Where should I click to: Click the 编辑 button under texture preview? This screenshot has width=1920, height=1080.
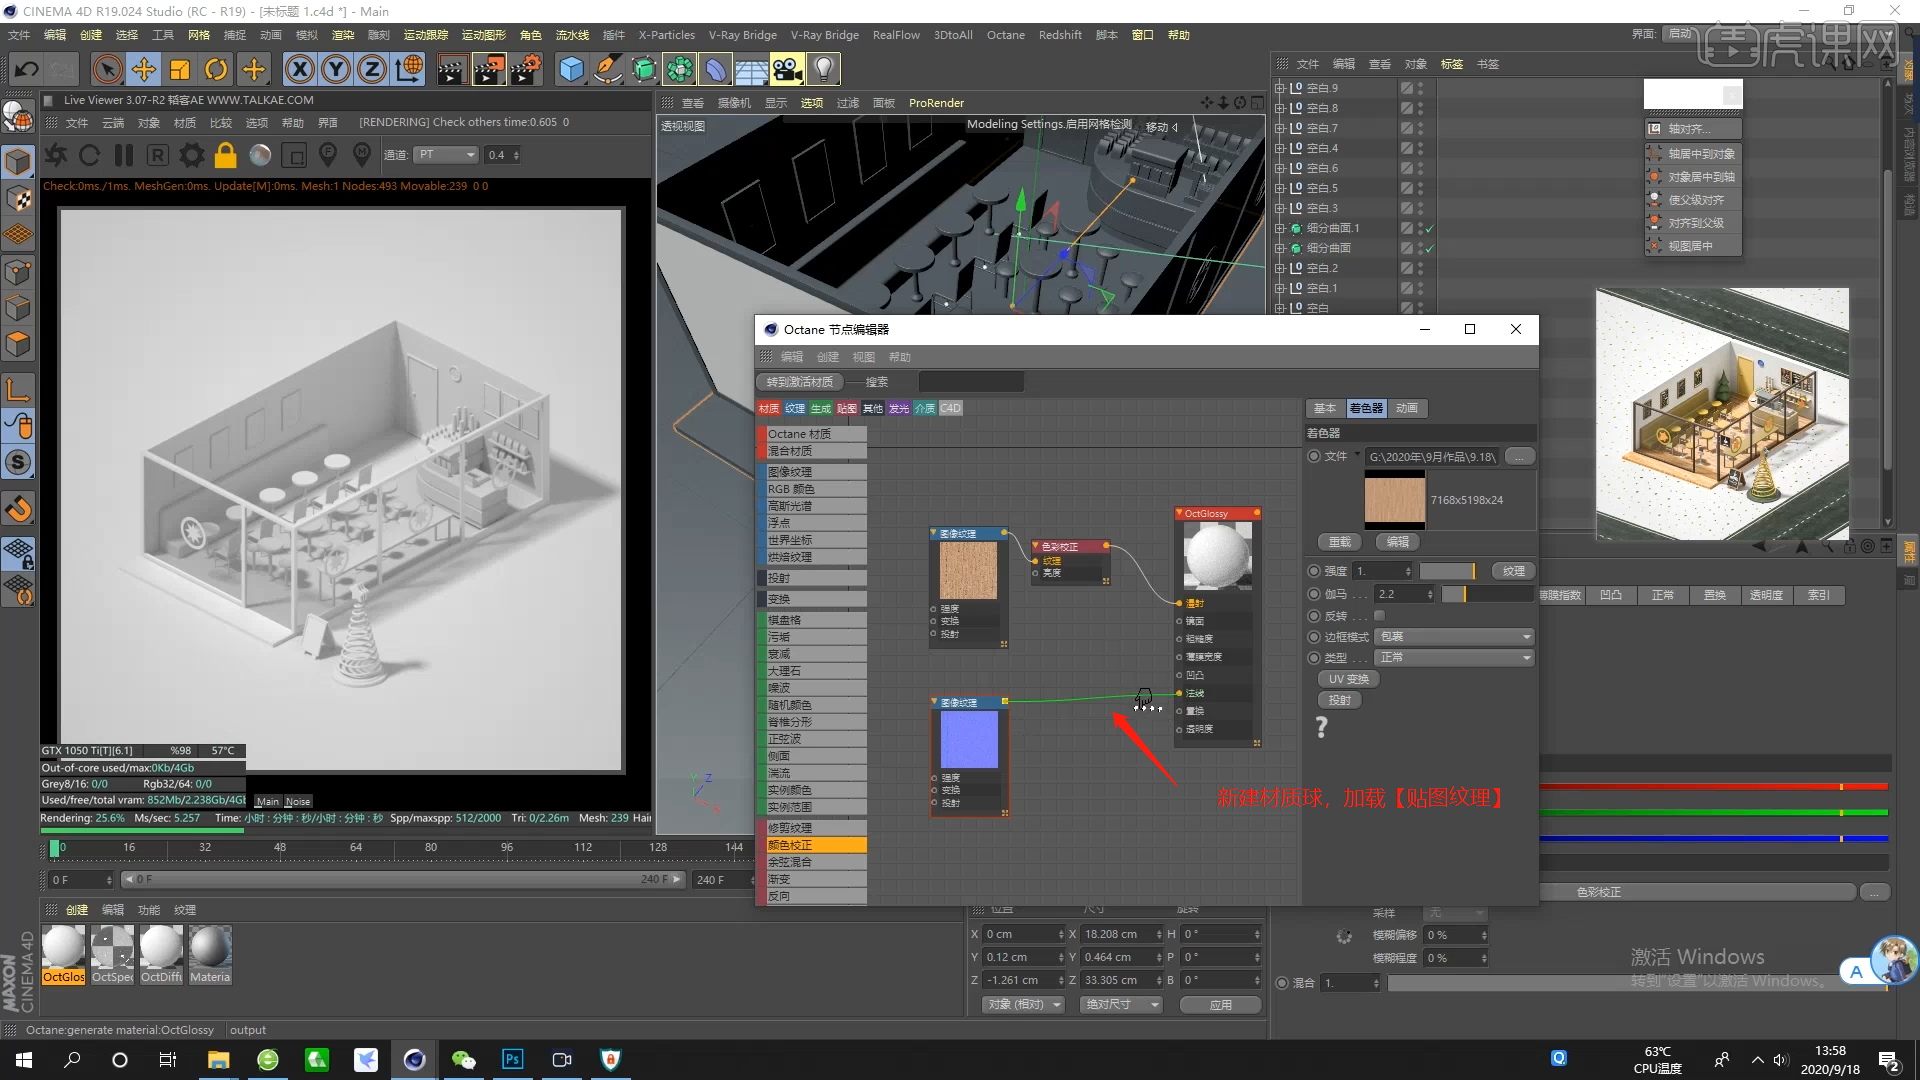click(1398, 542)
